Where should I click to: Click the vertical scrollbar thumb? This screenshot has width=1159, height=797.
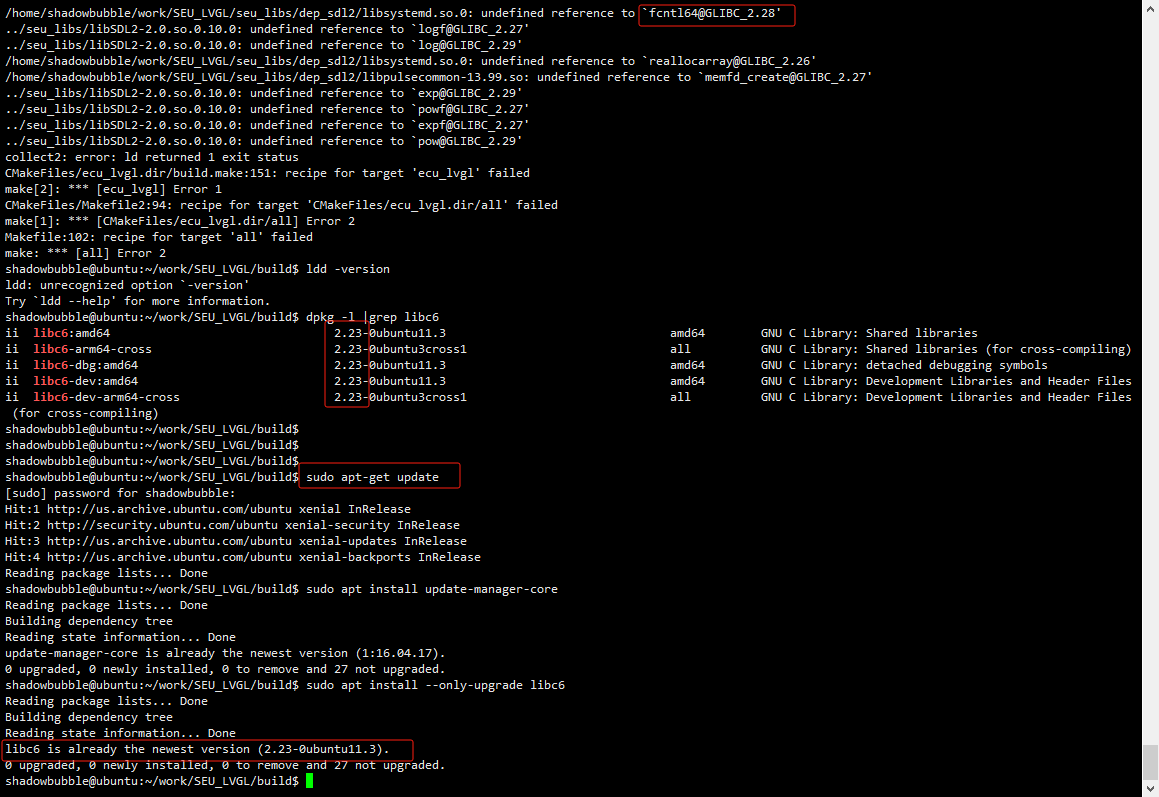[1151, 762]
